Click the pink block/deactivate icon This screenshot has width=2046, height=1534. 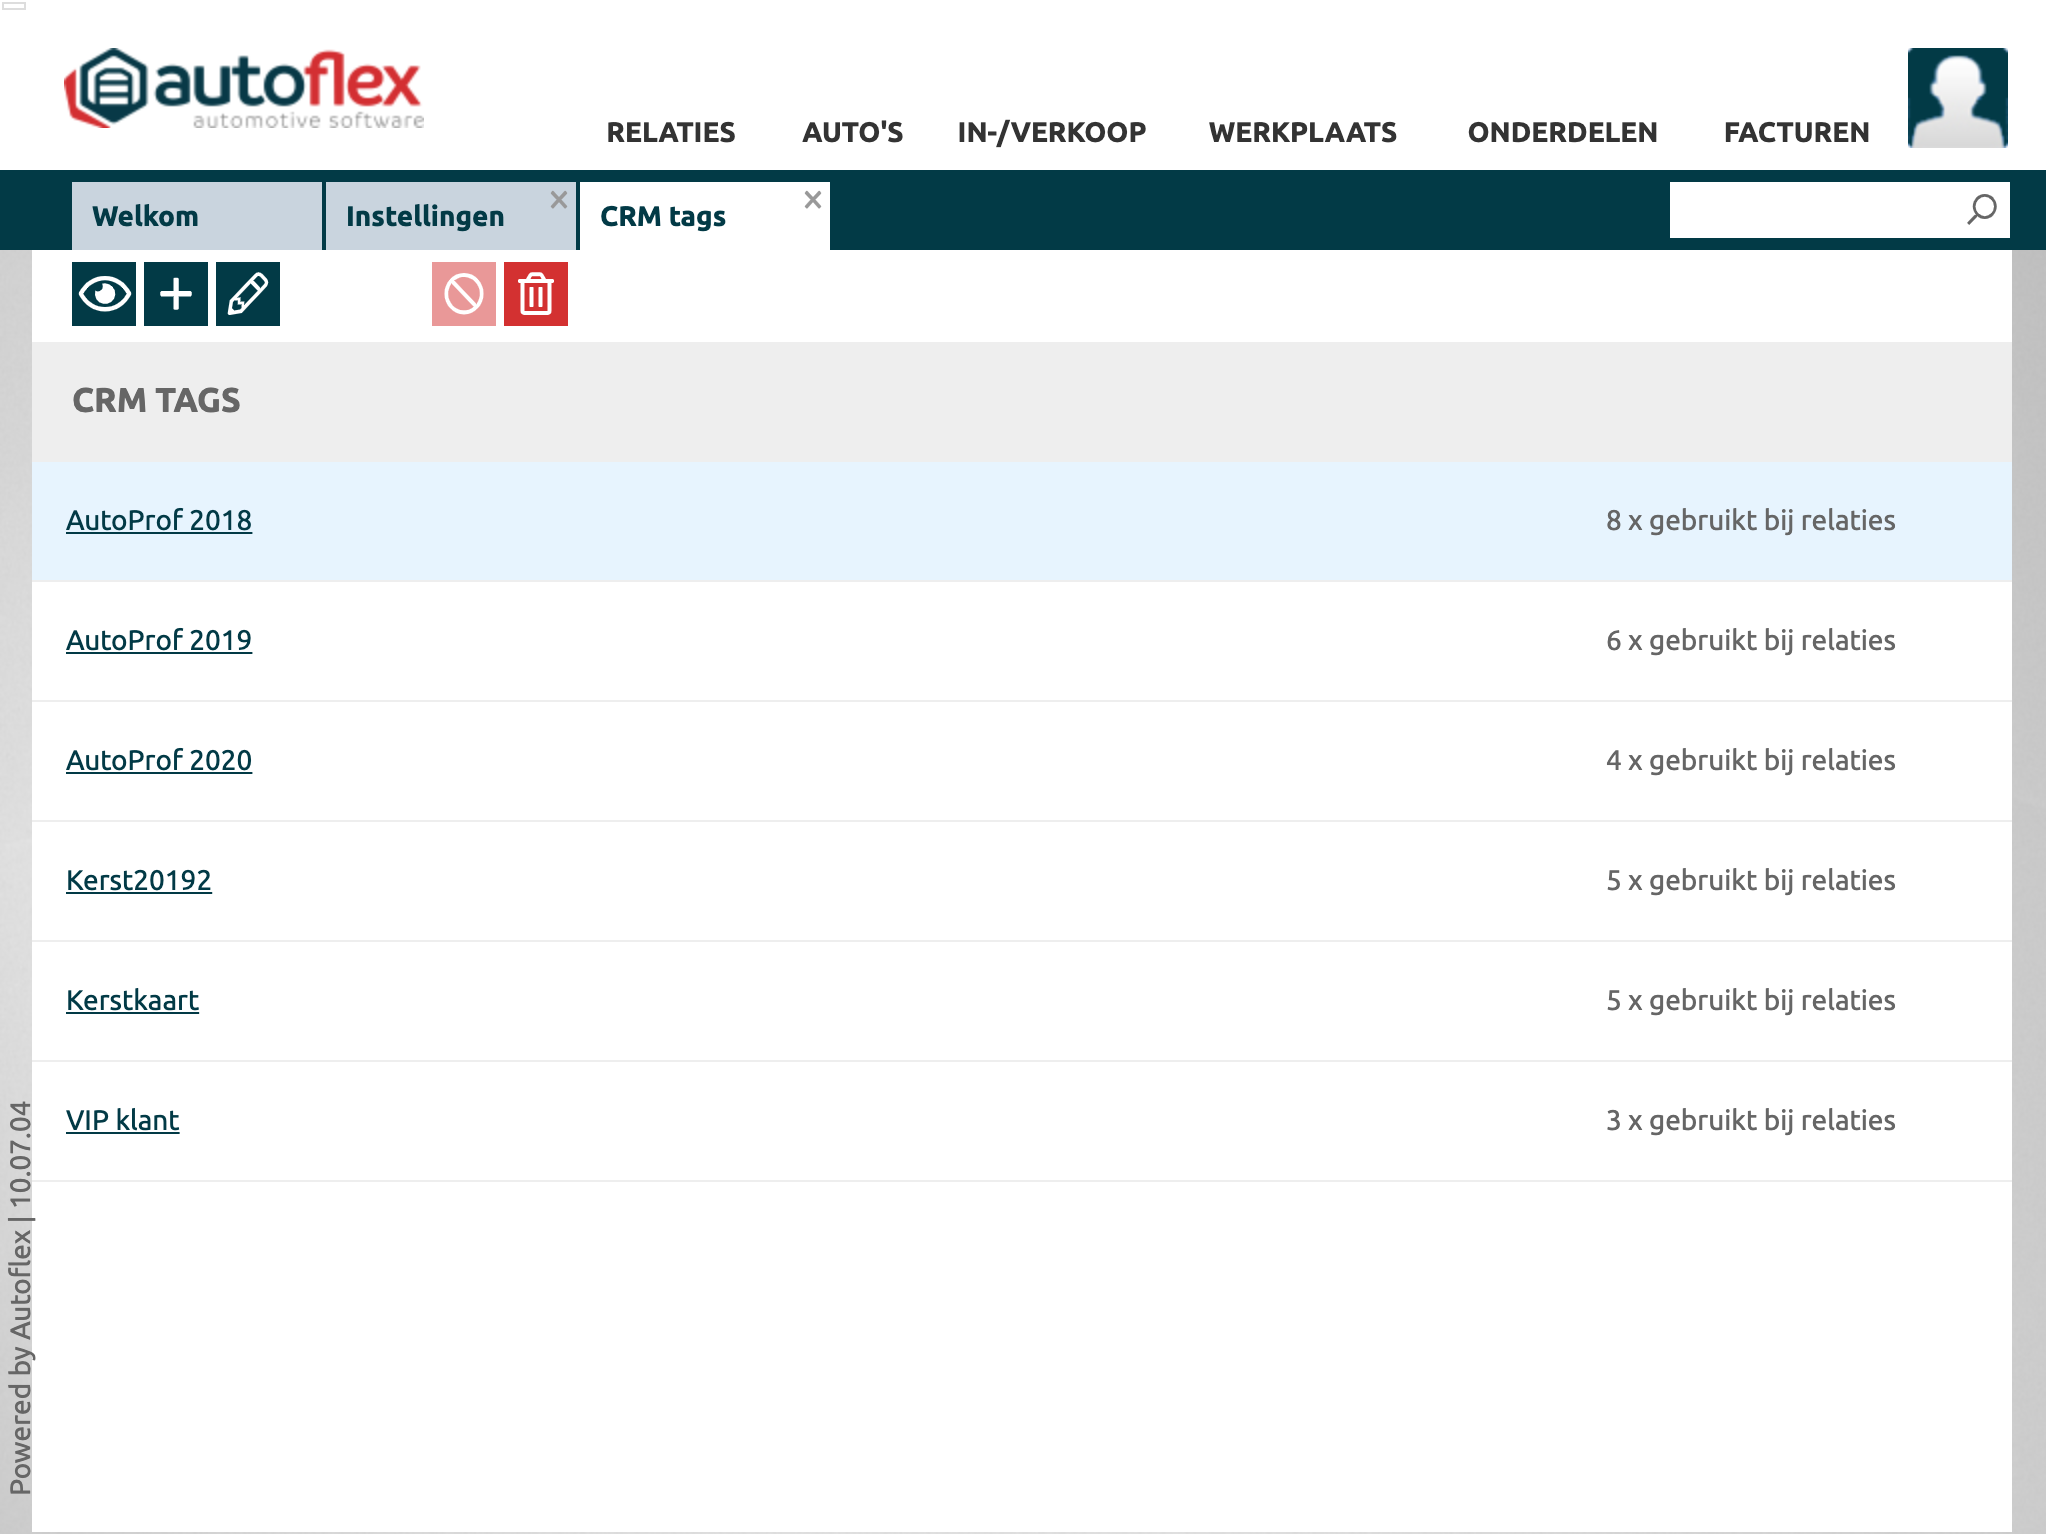(464, 294)
